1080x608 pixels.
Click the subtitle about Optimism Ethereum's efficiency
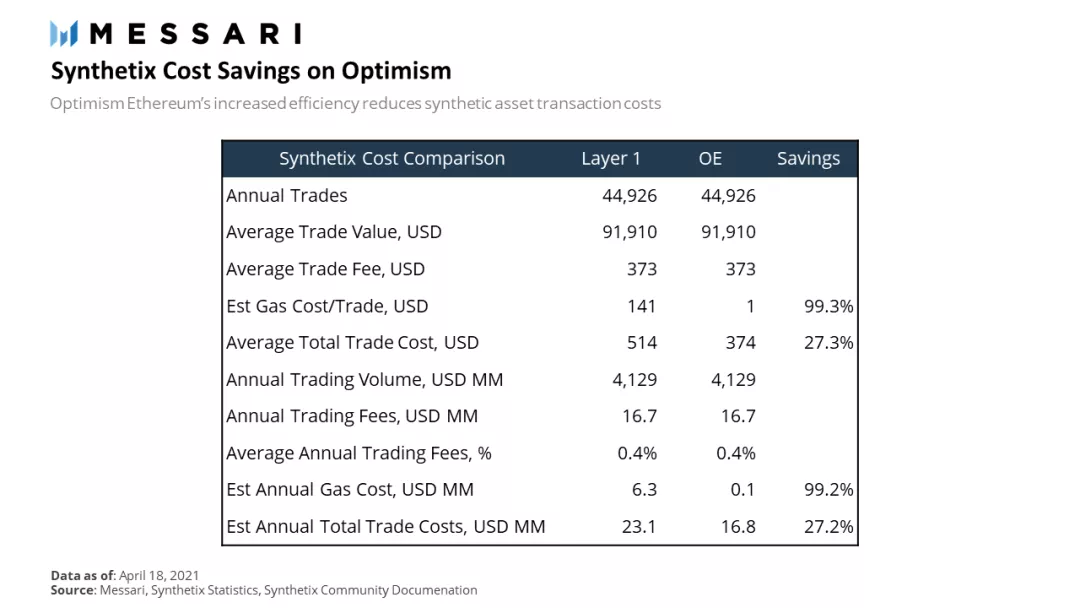coord(355,104)
